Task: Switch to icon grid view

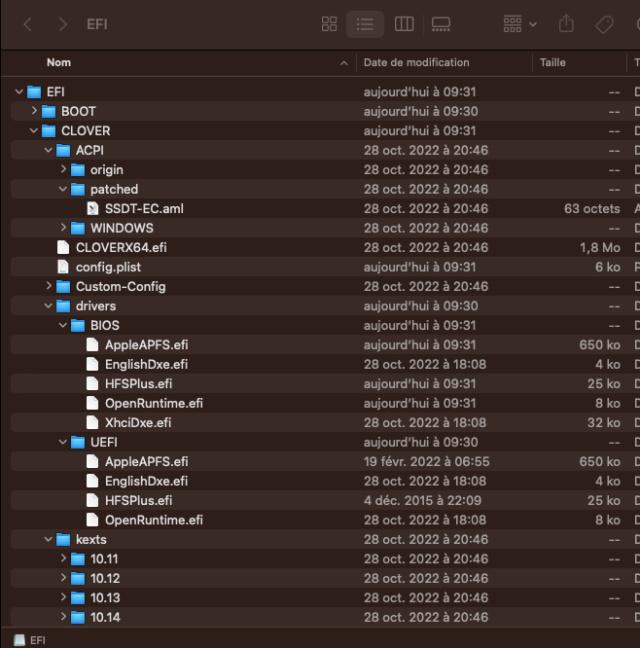Action: (x=329, y=24)
